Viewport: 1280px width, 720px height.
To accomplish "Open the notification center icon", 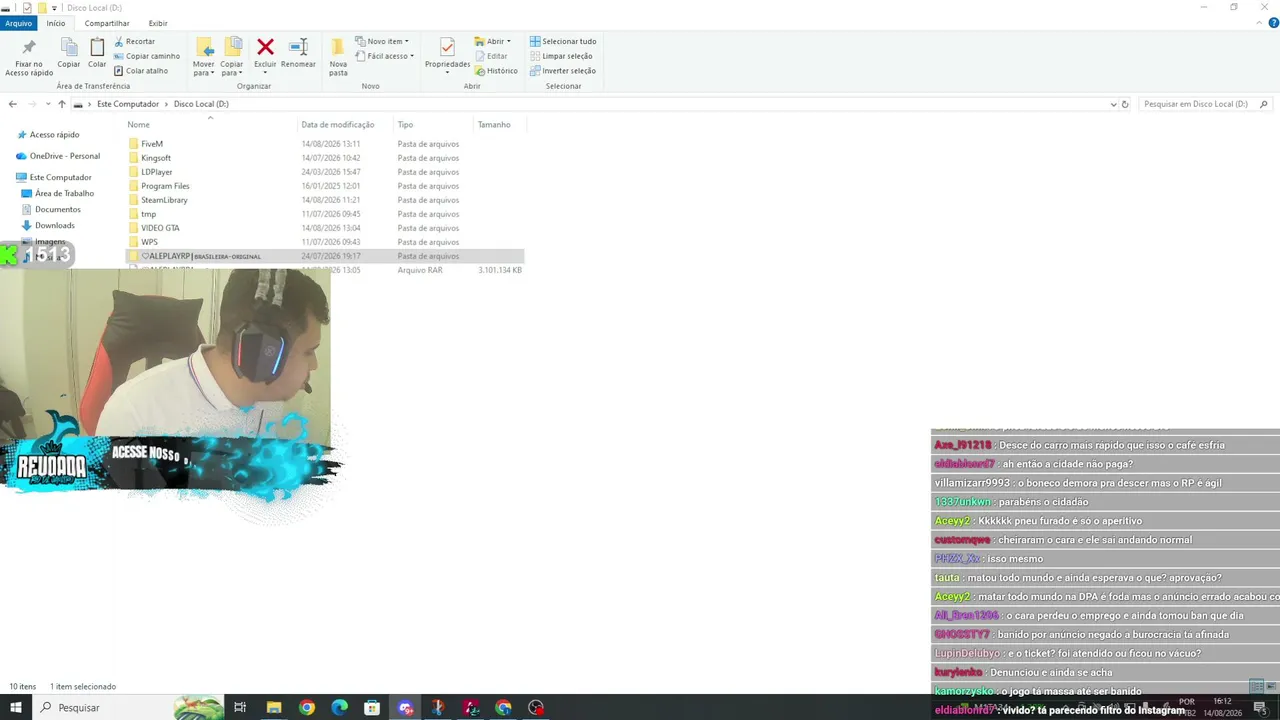I will tap(1263, 709).
